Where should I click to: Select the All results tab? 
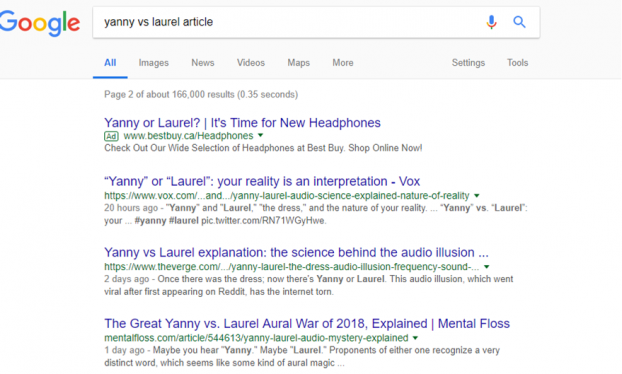click(x=110, y=63)
